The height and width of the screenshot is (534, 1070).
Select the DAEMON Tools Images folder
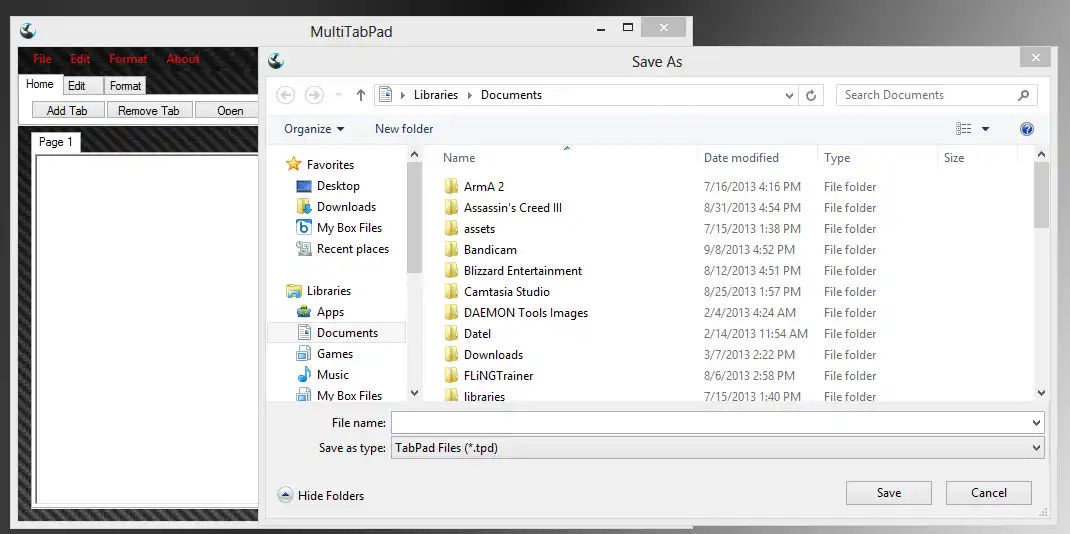[x=525, y=313]
